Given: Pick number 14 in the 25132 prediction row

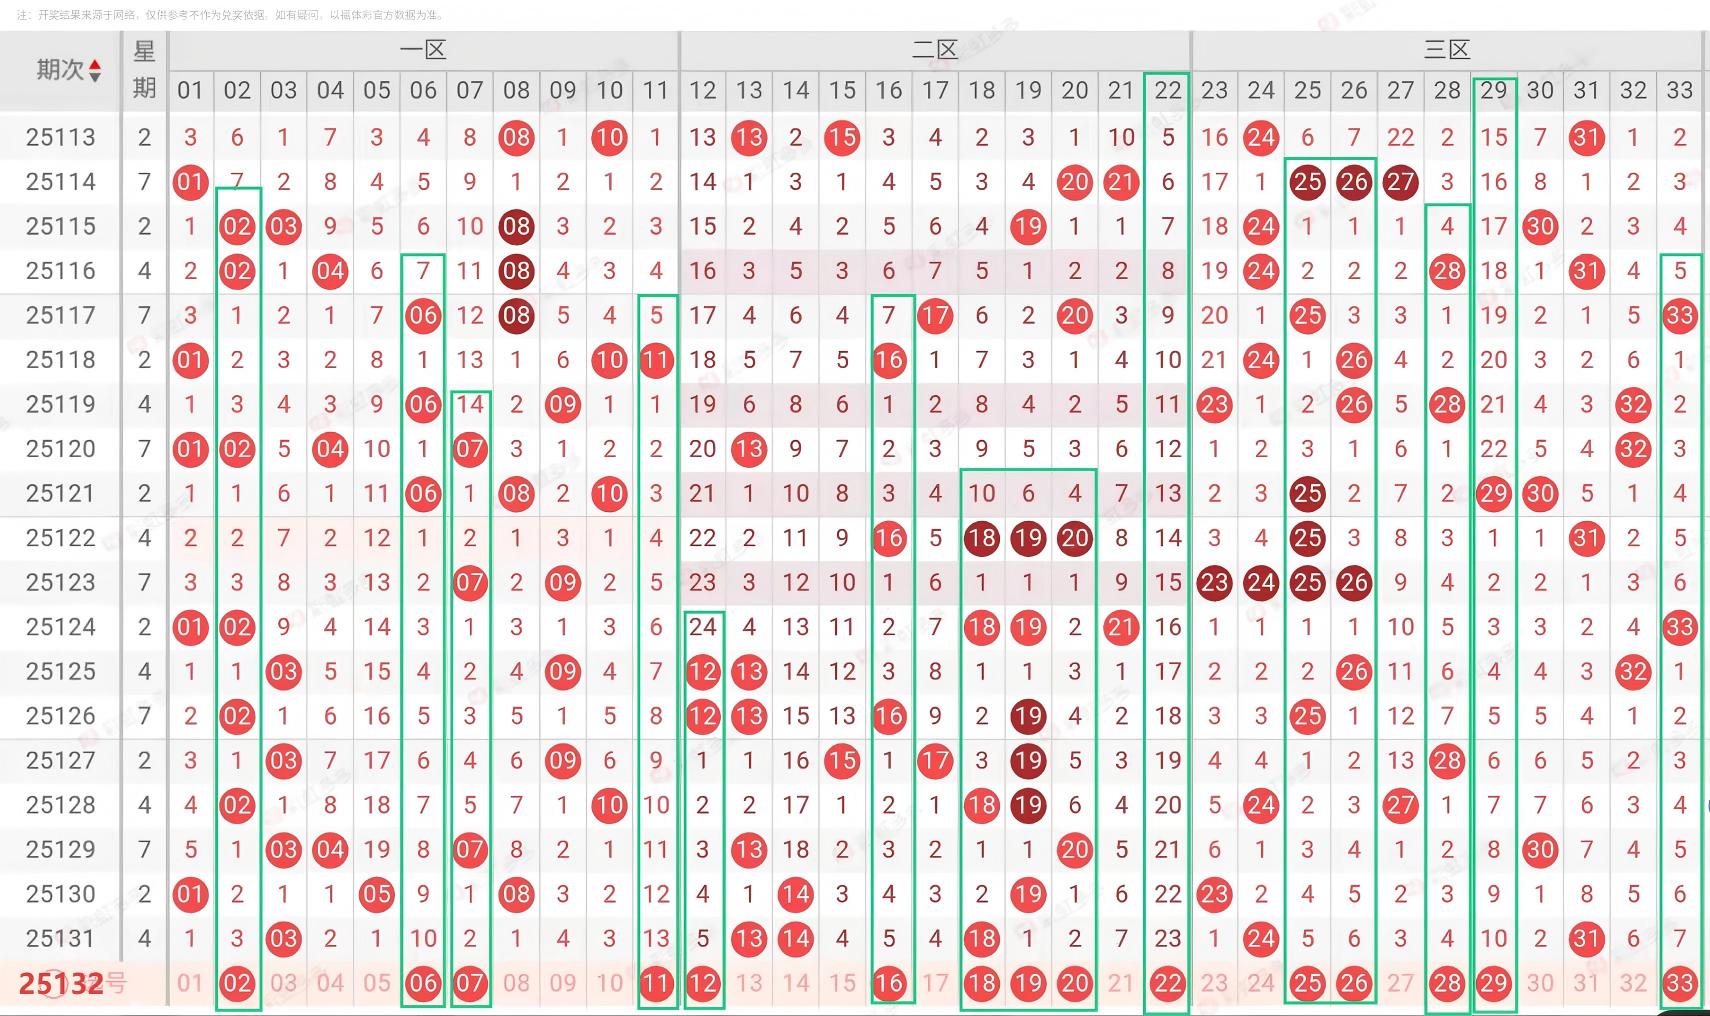Looking at the screenshot, I should 796,983.
